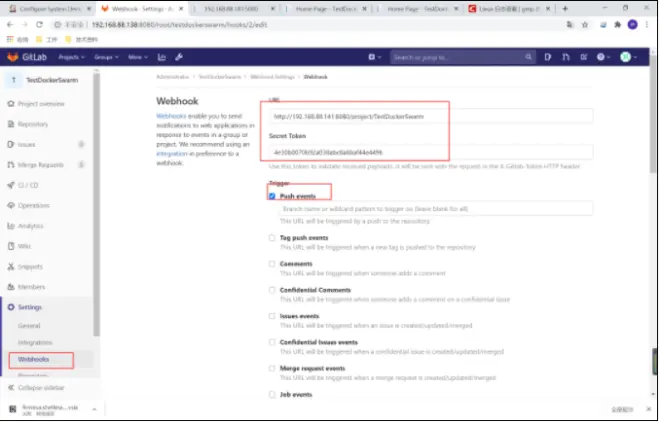Open the Groups dropdown in navbar
This screenshot has height=422, width=660.
[x=106, y=57]
